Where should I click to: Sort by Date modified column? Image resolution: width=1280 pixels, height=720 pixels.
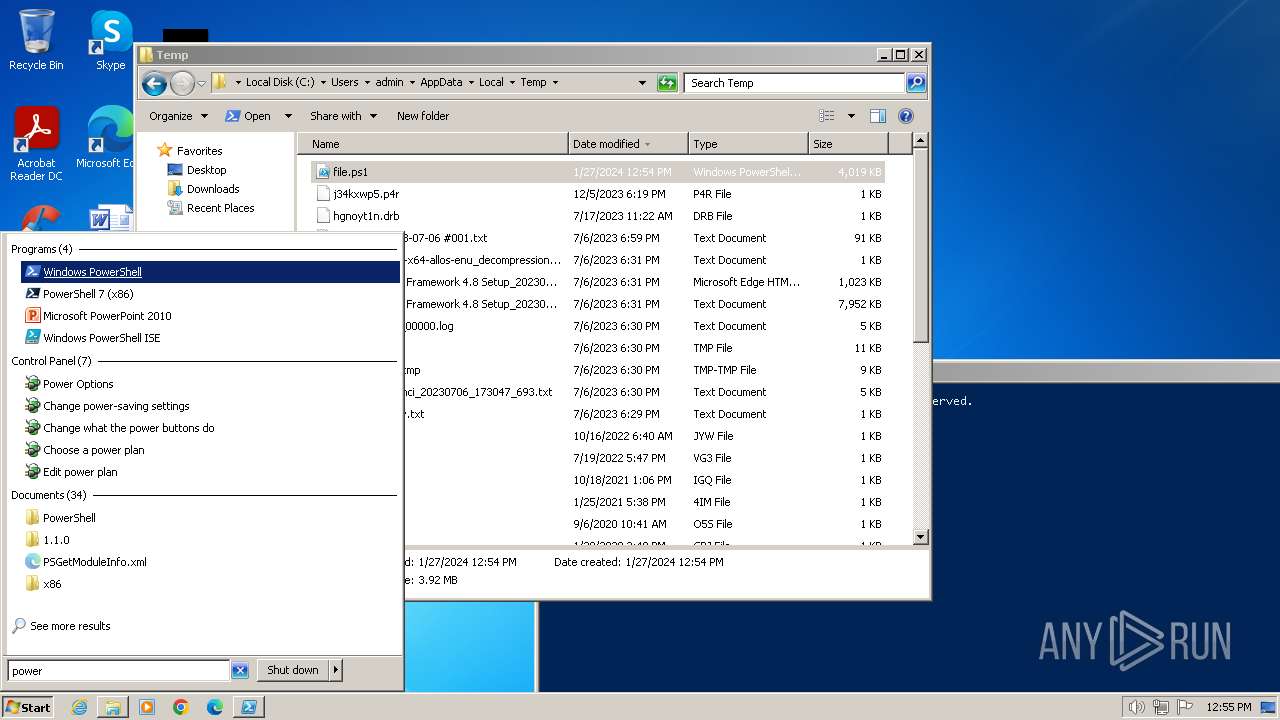[628, 144]
